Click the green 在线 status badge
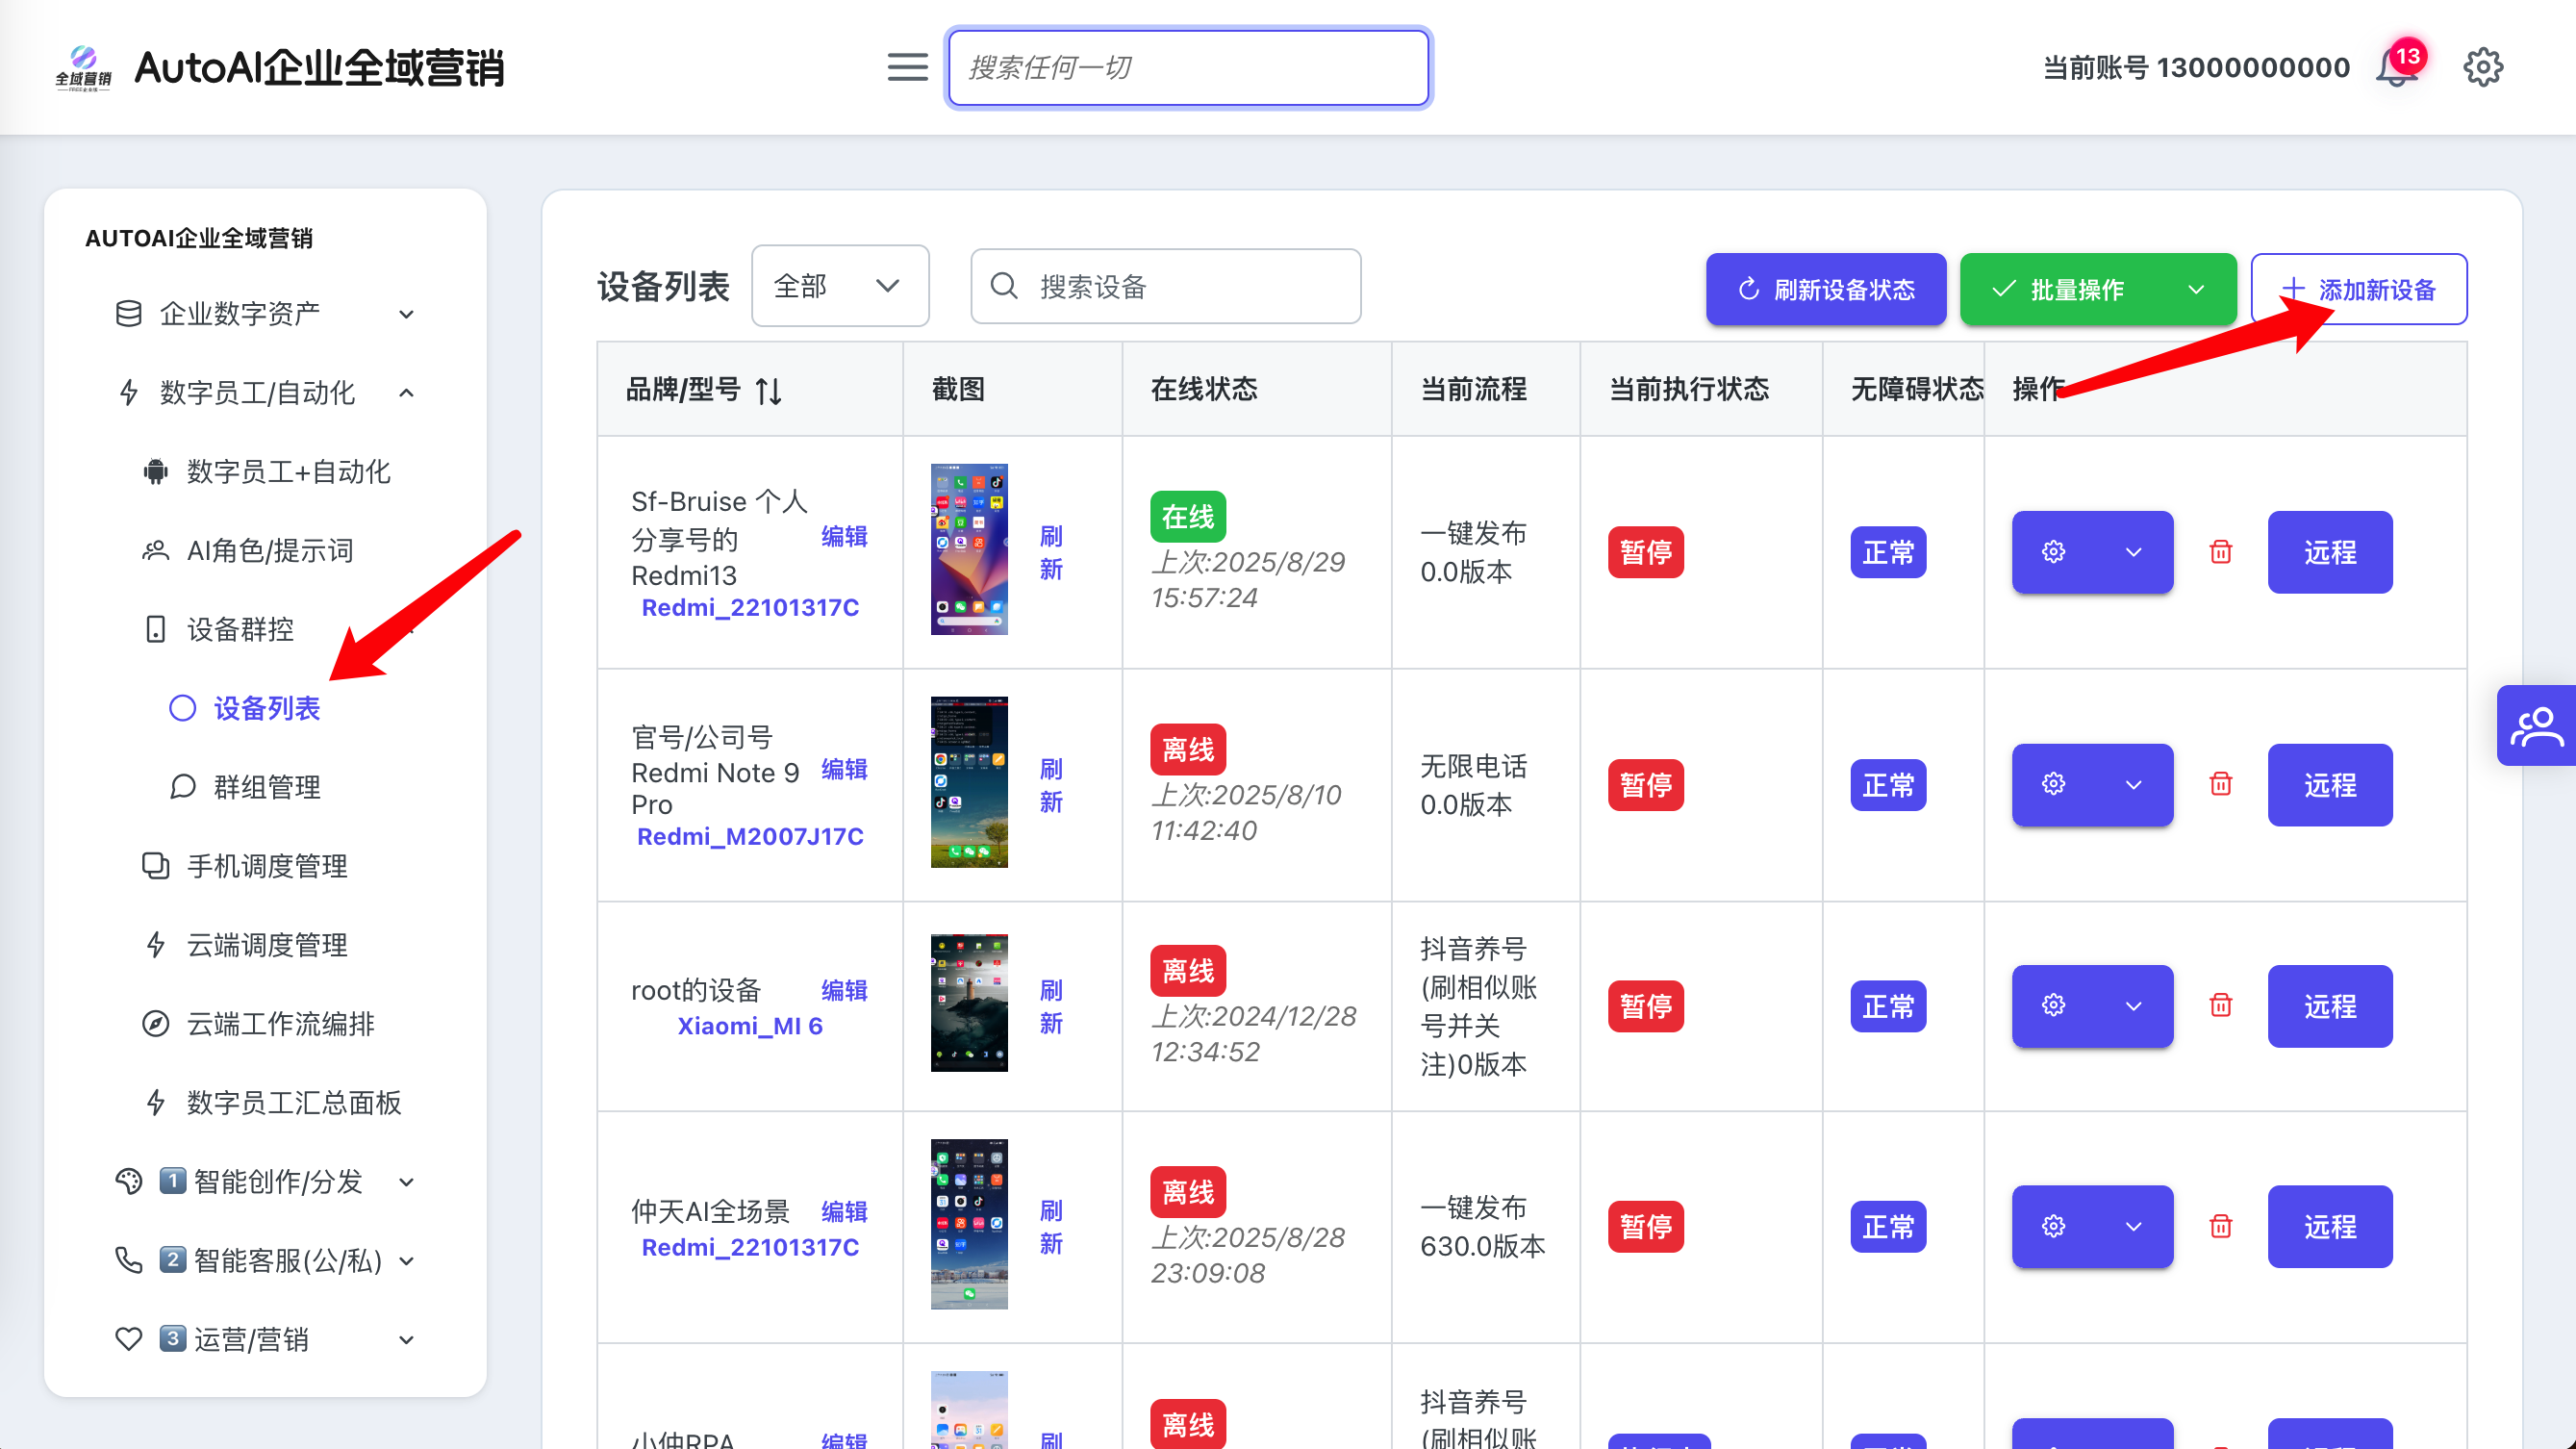 pyautogui.click(x=1188, y=517)
